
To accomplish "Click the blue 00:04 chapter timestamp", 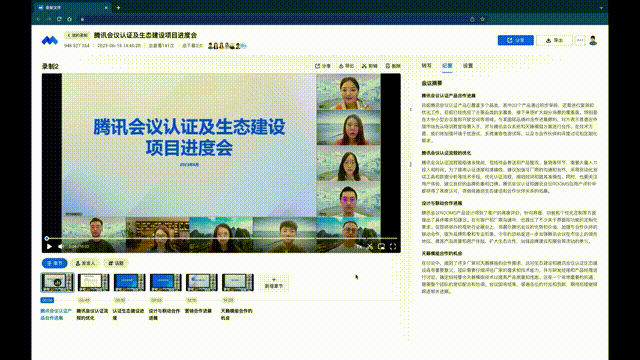I will (47, 300).
